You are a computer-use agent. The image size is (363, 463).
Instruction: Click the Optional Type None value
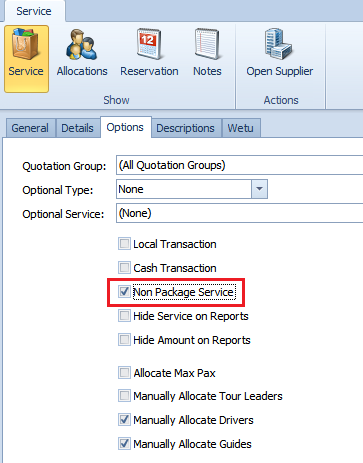[x=131, y=189]
